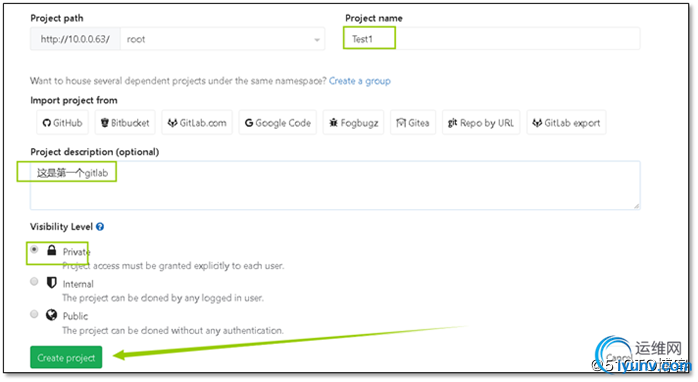The width and height of the screenshot is (698, 382).
Task: Click the GitLab.com fox icon
Action: [172, 123]
